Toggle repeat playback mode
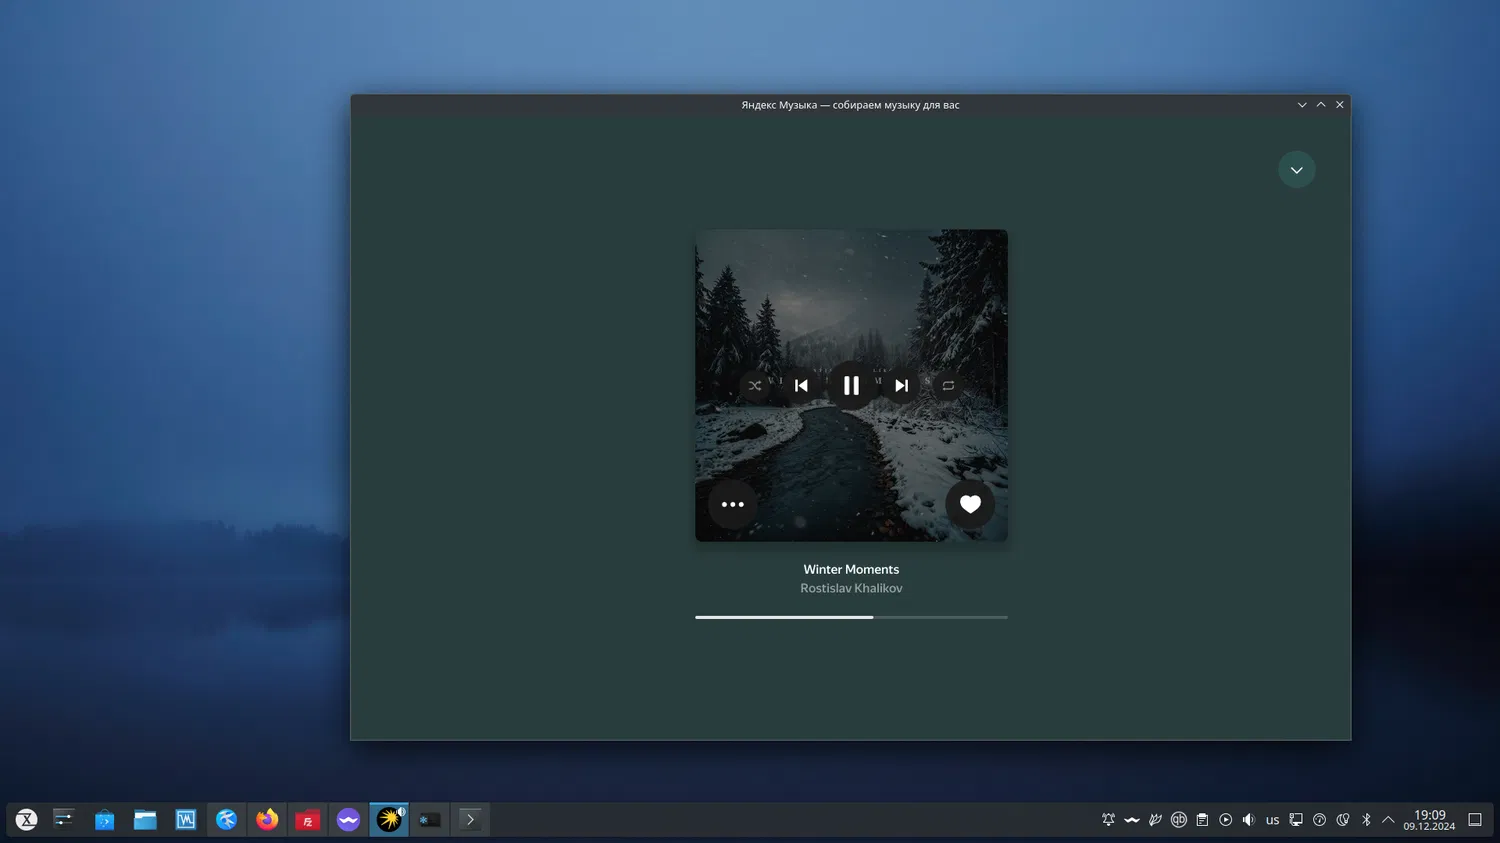Screen dimensions: 1500x843 point(948,386)
